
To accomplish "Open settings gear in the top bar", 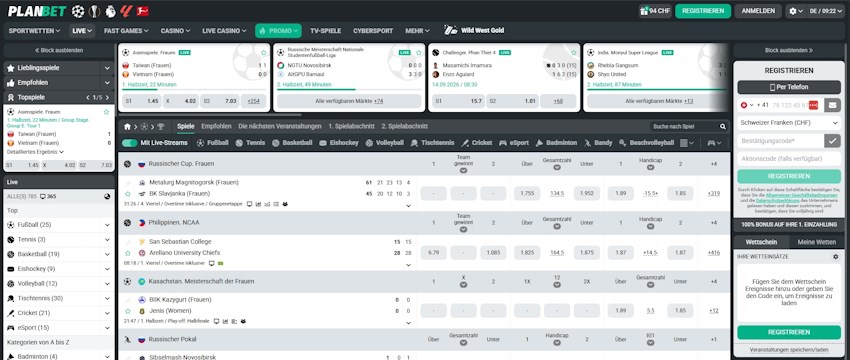I will click(793, 11).
